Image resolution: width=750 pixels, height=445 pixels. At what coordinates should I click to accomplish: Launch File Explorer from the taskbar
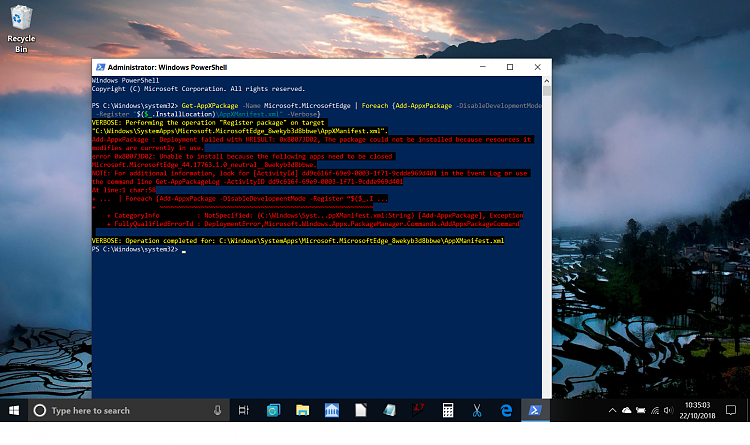pos(302,411)
